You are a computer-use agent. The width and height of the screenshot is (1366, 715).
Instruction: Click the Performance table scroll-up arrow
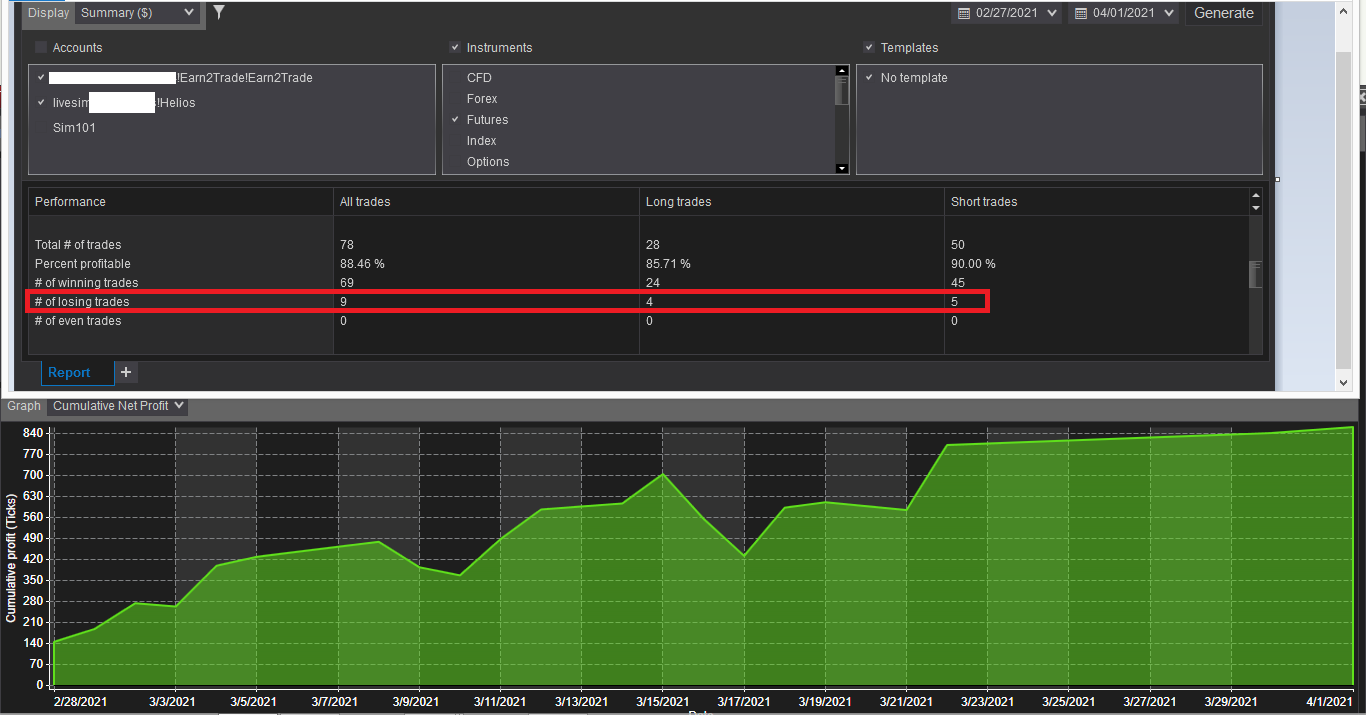click(x=1256, y=197)
